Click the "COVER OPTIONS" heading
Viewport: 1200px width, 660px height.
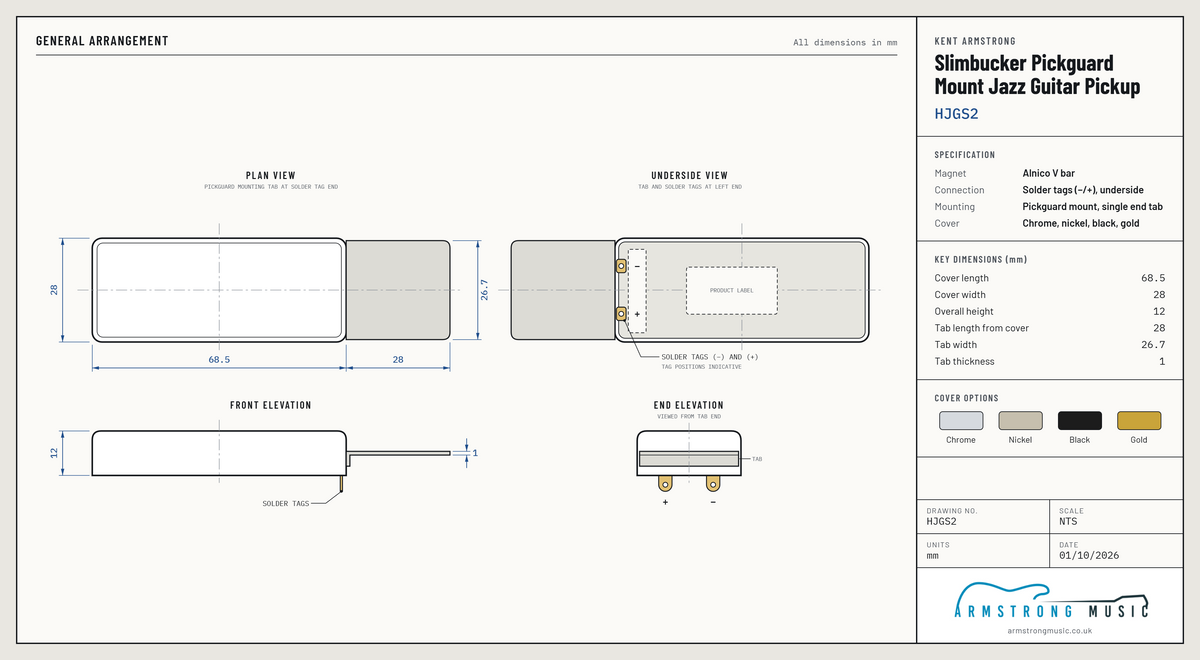tap(966, 398)
